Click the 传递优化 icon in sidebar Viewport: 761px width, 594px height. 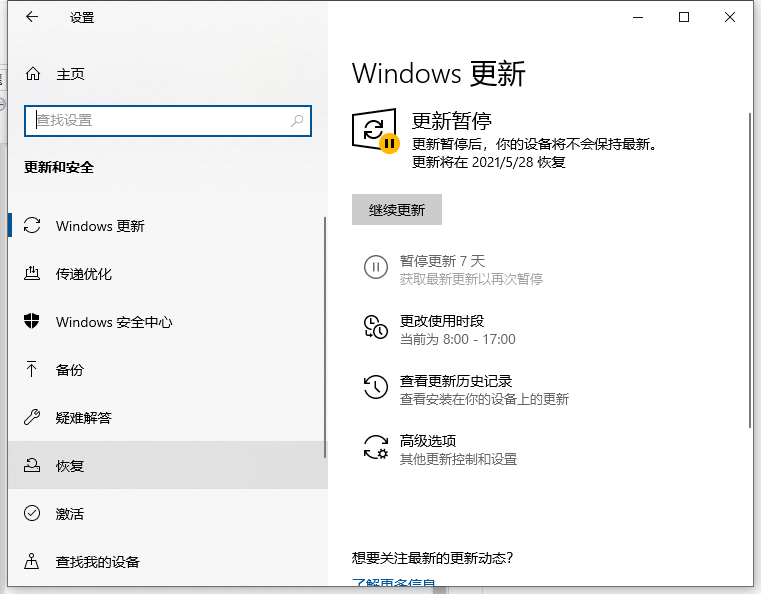(33, 274)
